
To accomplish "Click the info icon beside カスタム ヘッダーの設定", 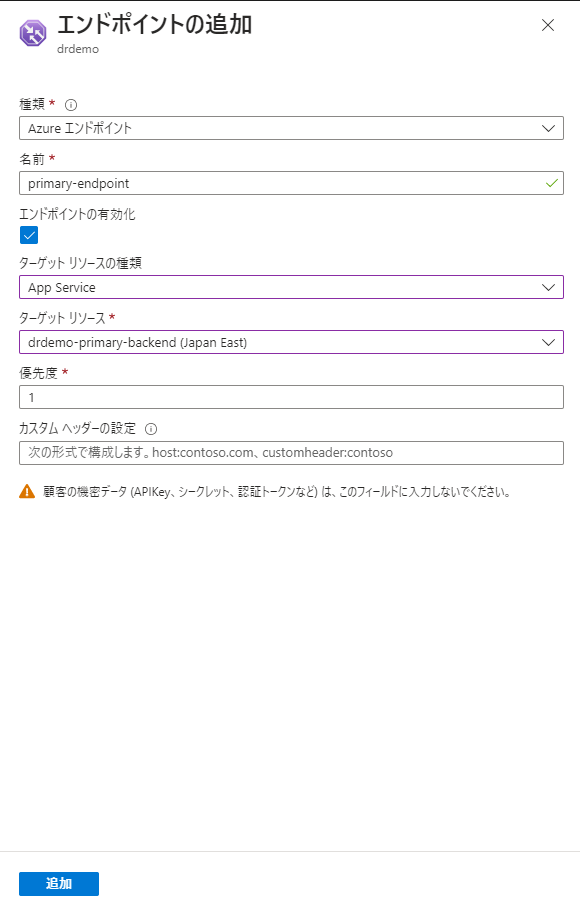I will click(x=151, y=429).
